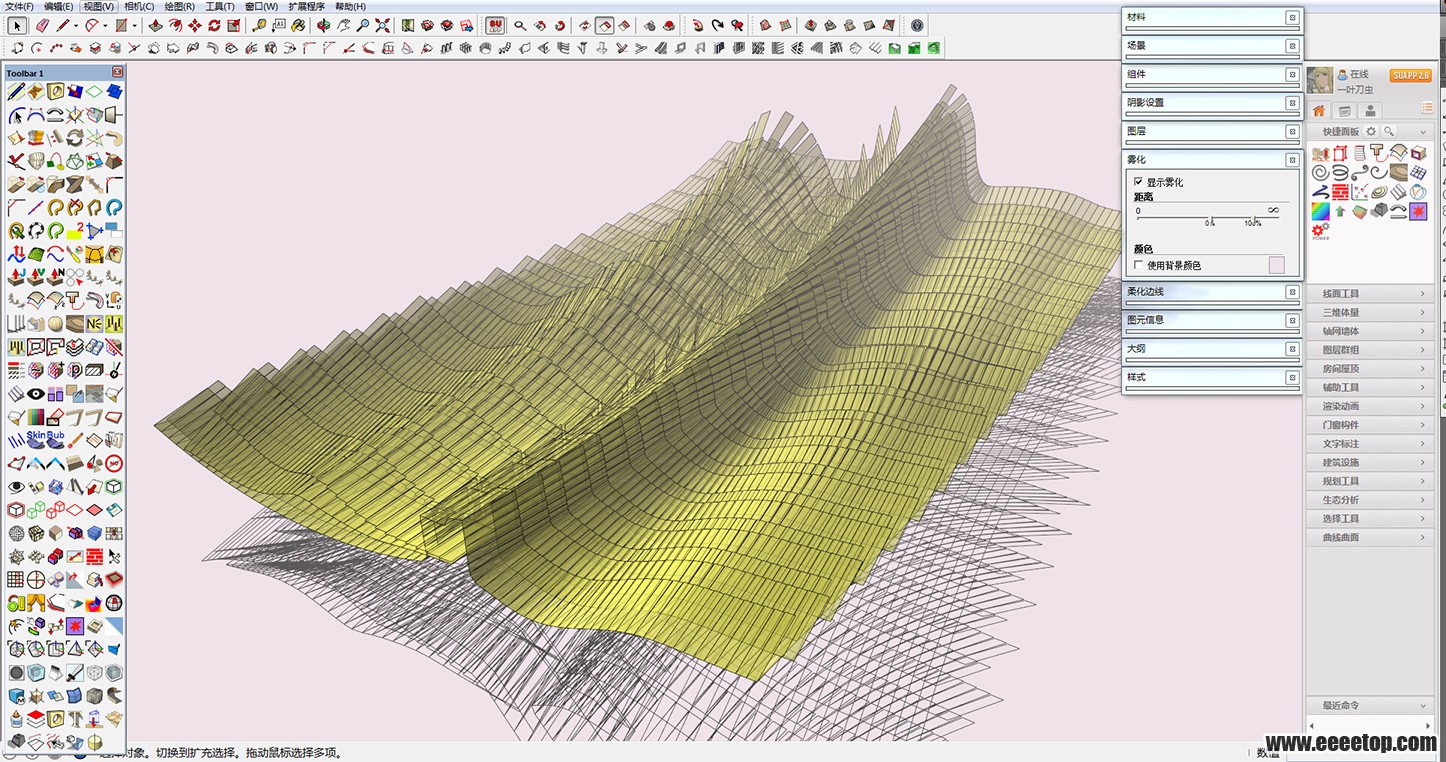Expand the 柔化边线 tray panel
1446x762 pixels.
click(1212, 291)
